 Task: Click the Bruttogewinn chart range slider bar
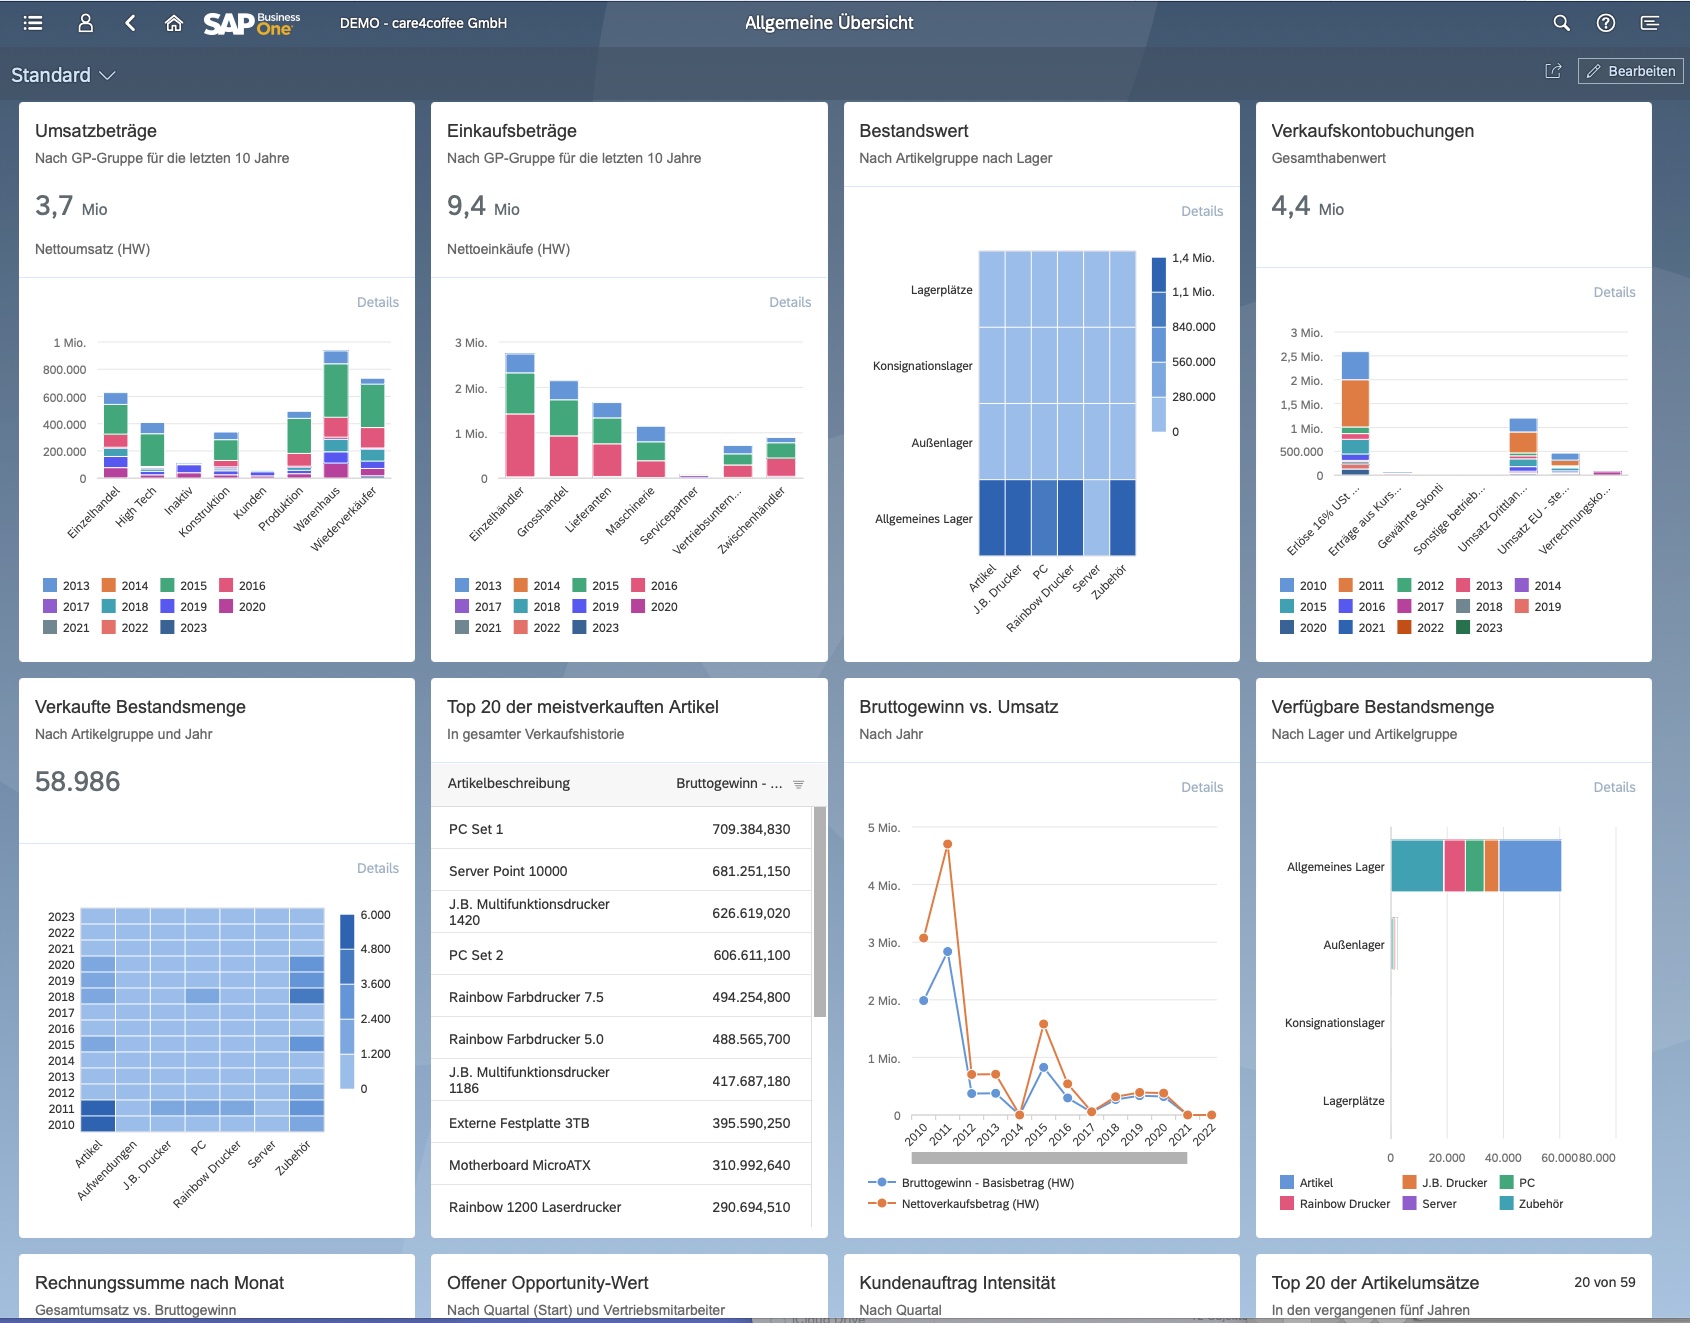(1048, 1158)
